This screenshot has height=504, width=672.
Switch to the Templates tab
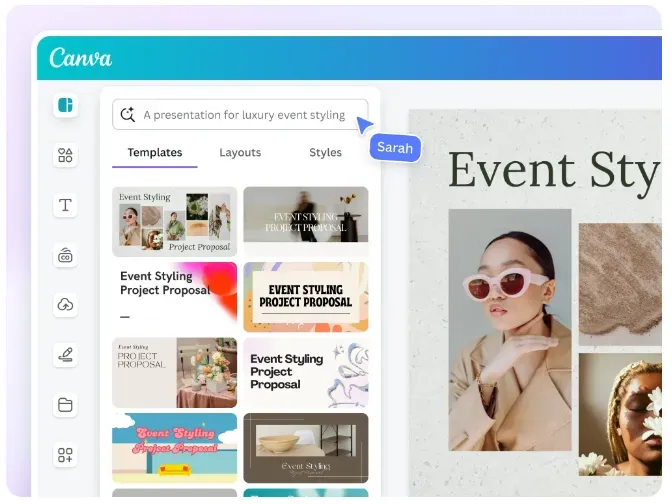click(155, 153)
